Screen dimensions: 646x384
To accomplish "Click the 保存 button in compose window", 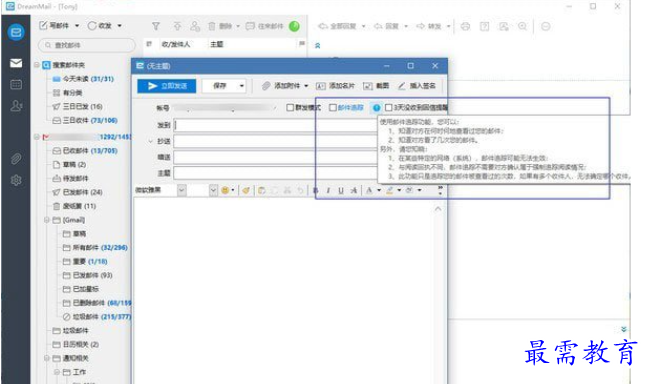I will pyautogui.click(x=220, y=86).
